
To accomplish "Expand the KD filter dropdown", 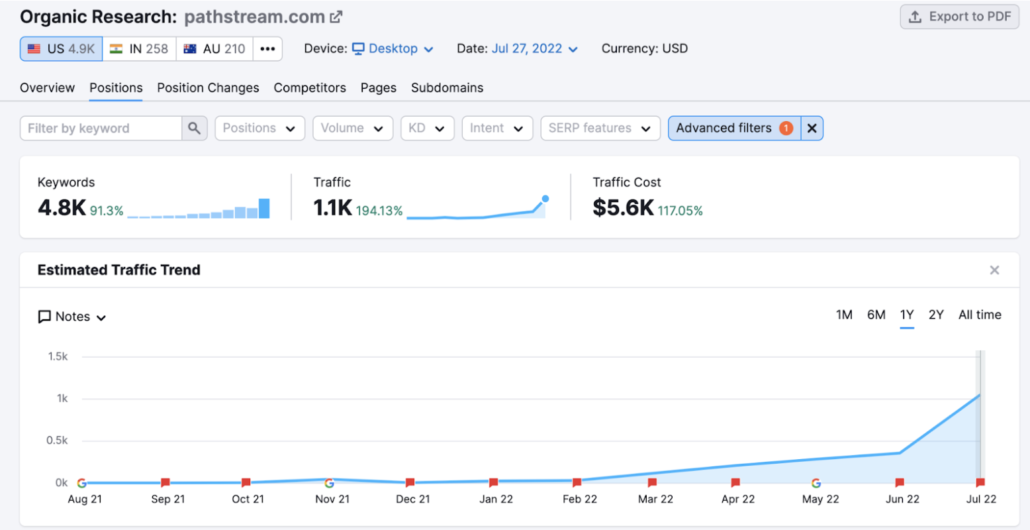I will click(428, 128).
